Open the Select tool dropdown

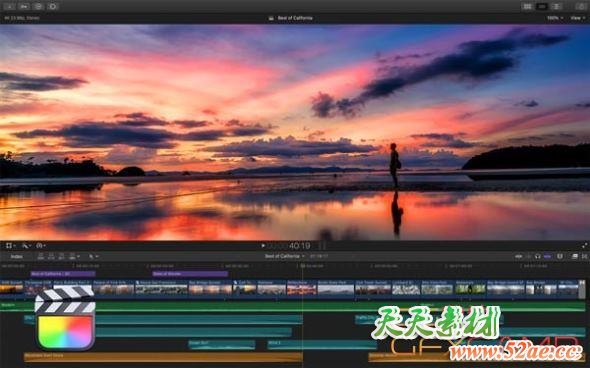tap(93, 257)
